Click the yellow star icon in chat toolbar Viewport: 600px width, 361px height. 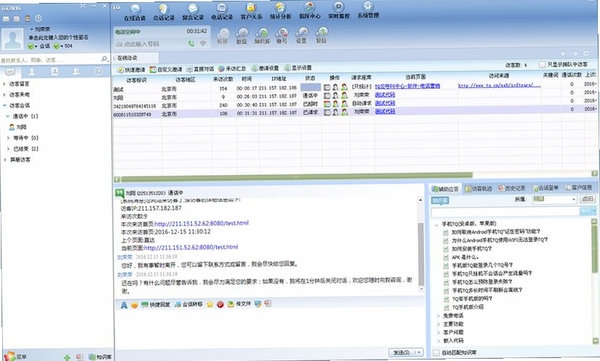coord(210,304)
